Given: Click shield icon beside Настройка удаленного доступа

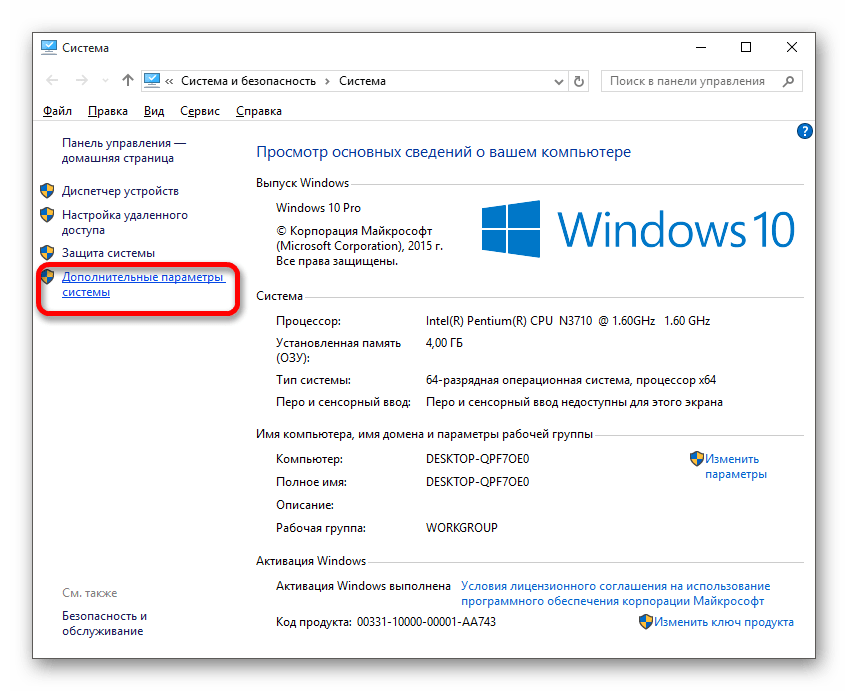Looking at the screenshot, I should pos(48,215).
